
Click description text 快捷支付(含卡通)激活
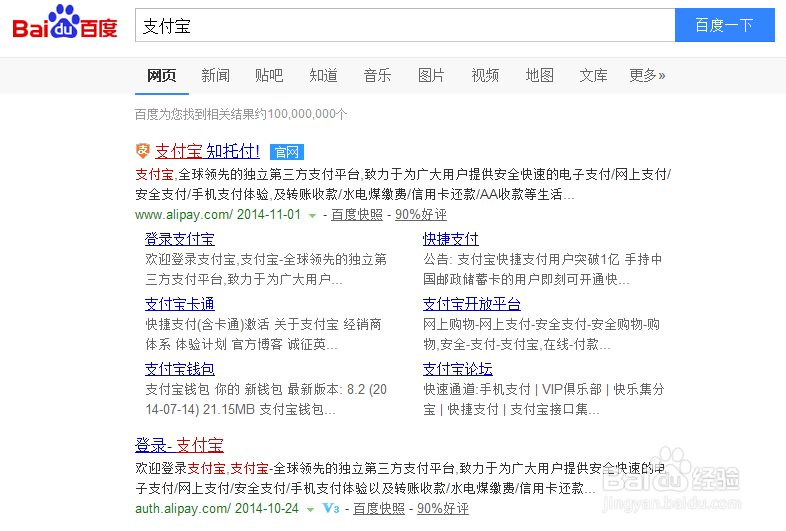264,334
